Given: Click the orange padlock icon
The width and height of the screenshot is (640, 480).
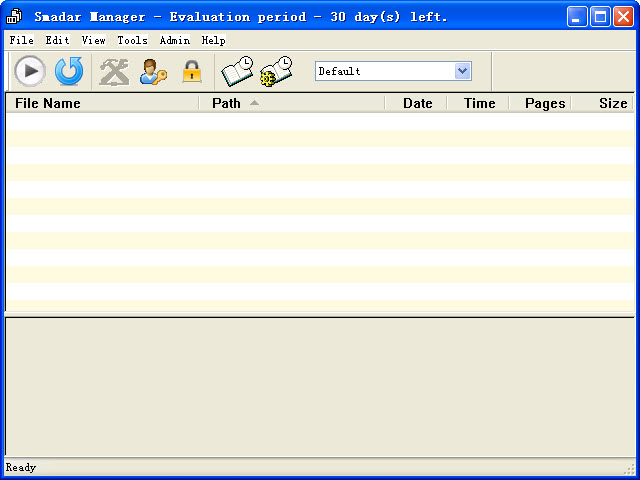Looking at the screenshot, I should [191, 71].
